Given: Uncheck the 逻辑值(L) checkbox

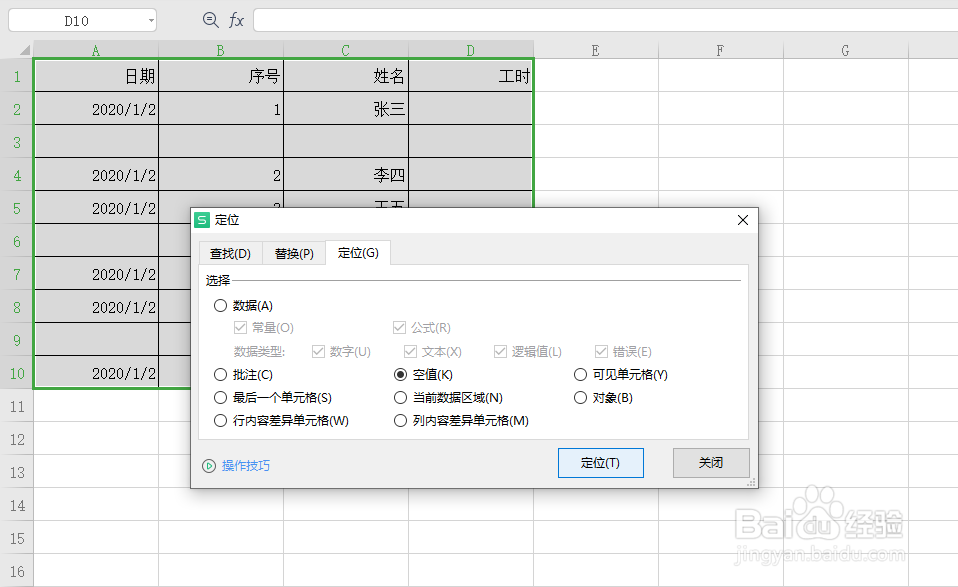Looking at the screenshot, I should pyautogui.click(x=499, y=350).
